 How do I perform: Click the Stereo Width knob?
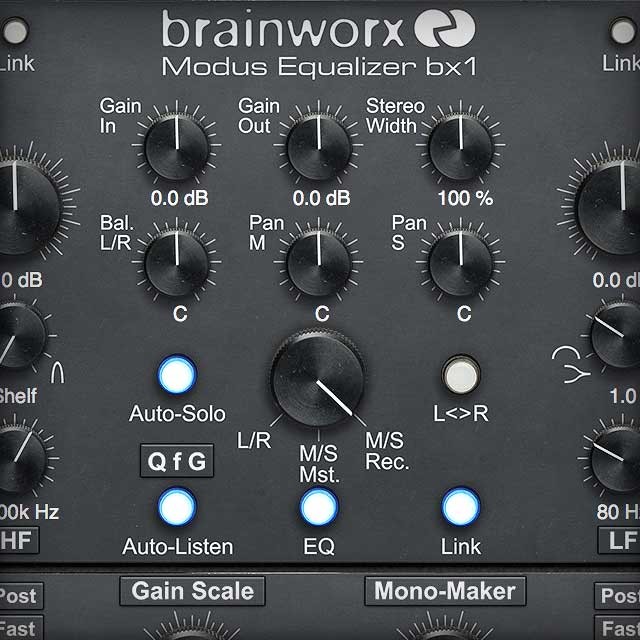(x=461, y=147)
